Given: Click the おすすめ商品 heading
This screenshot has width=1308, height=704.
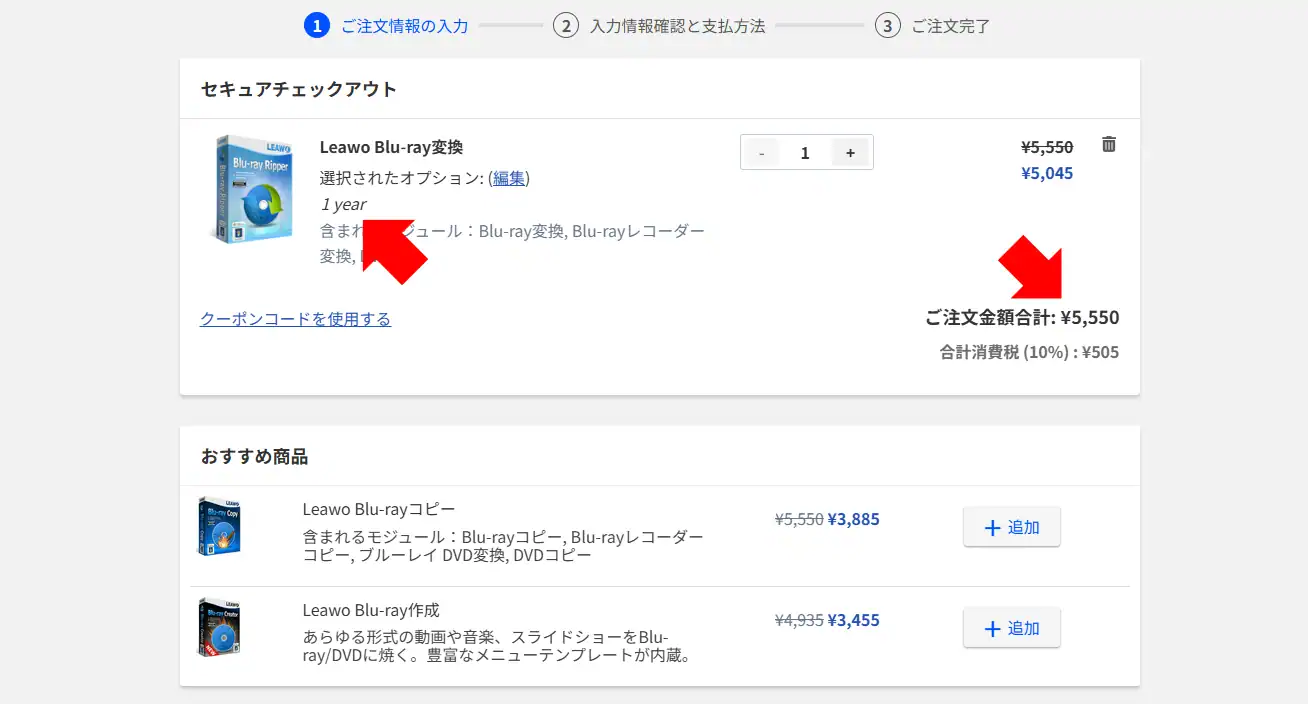Looking at the screenshot, I should tap(254, 457).
